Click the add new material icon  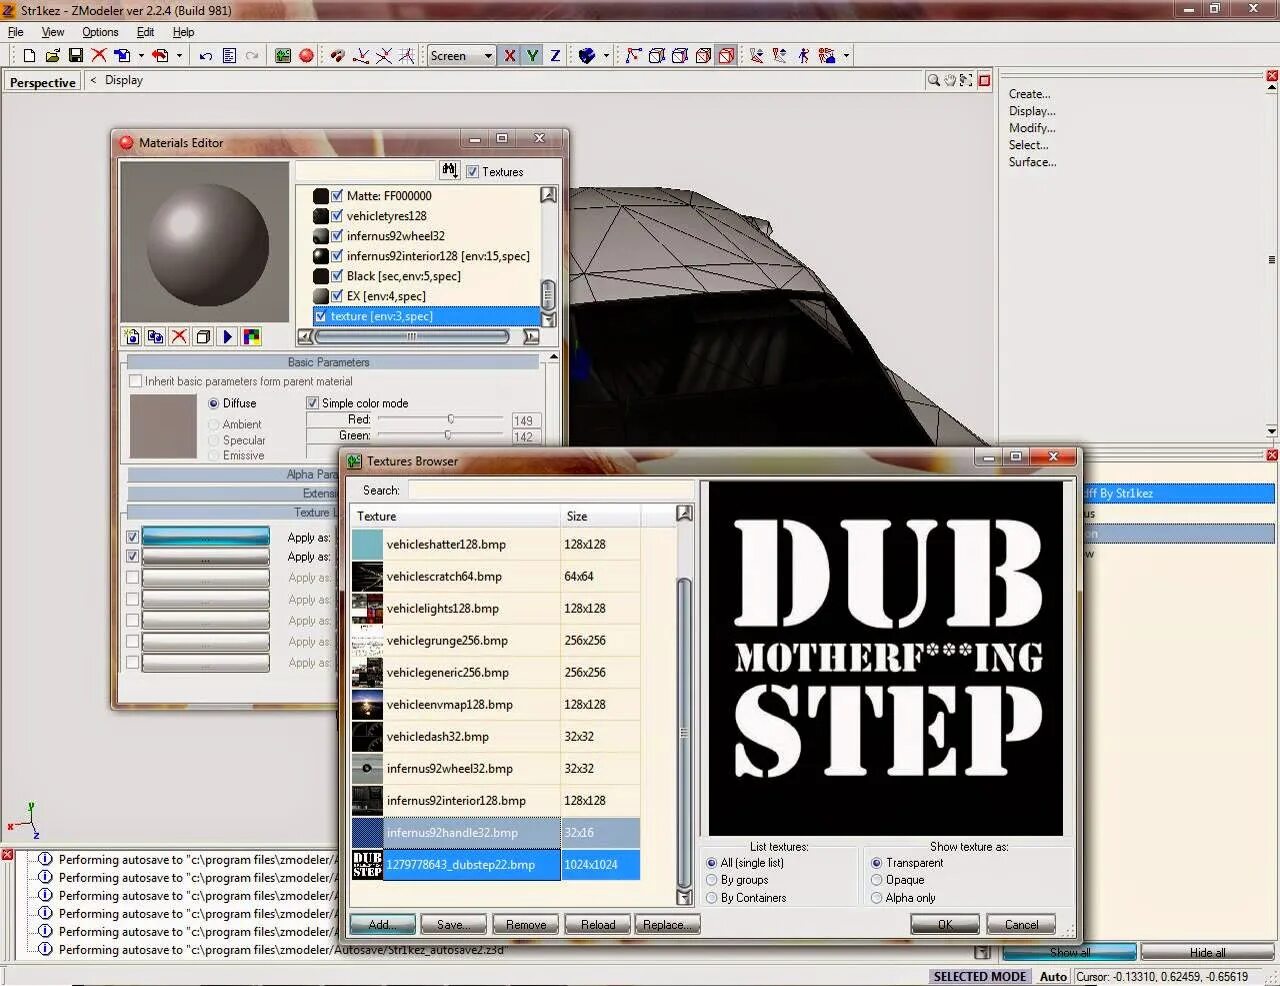[x=131, y=337]
